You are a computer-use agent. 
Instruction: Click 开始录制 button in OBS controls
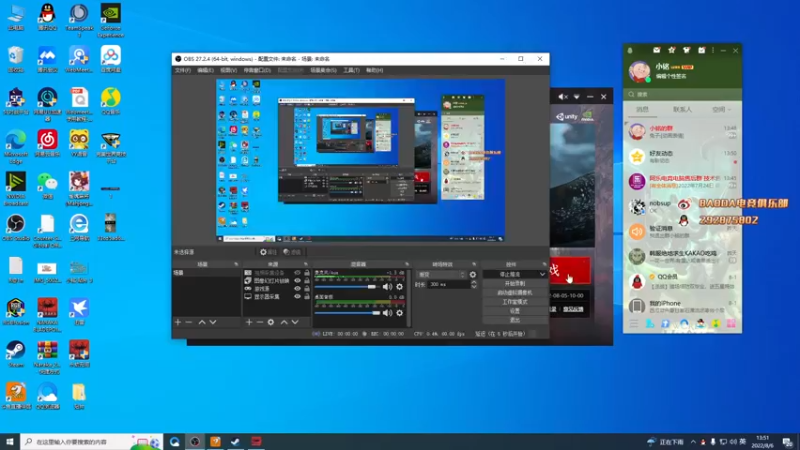click(515, 284)
